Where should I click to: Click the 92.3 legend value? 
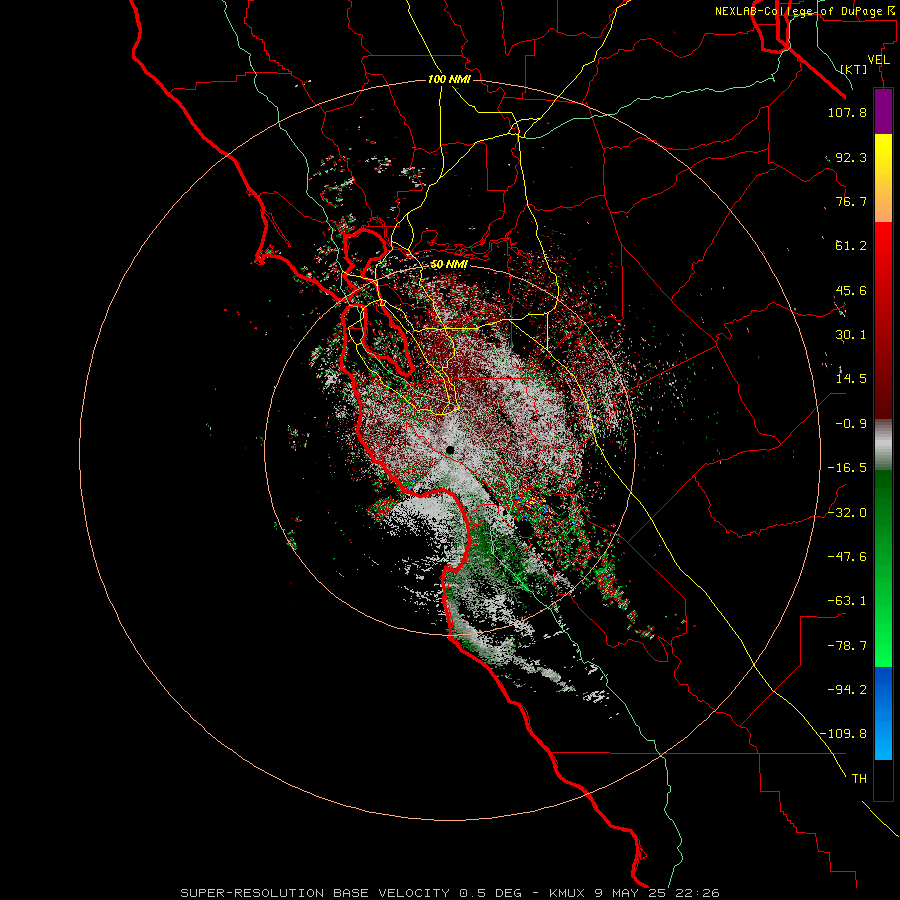(851, 157)
